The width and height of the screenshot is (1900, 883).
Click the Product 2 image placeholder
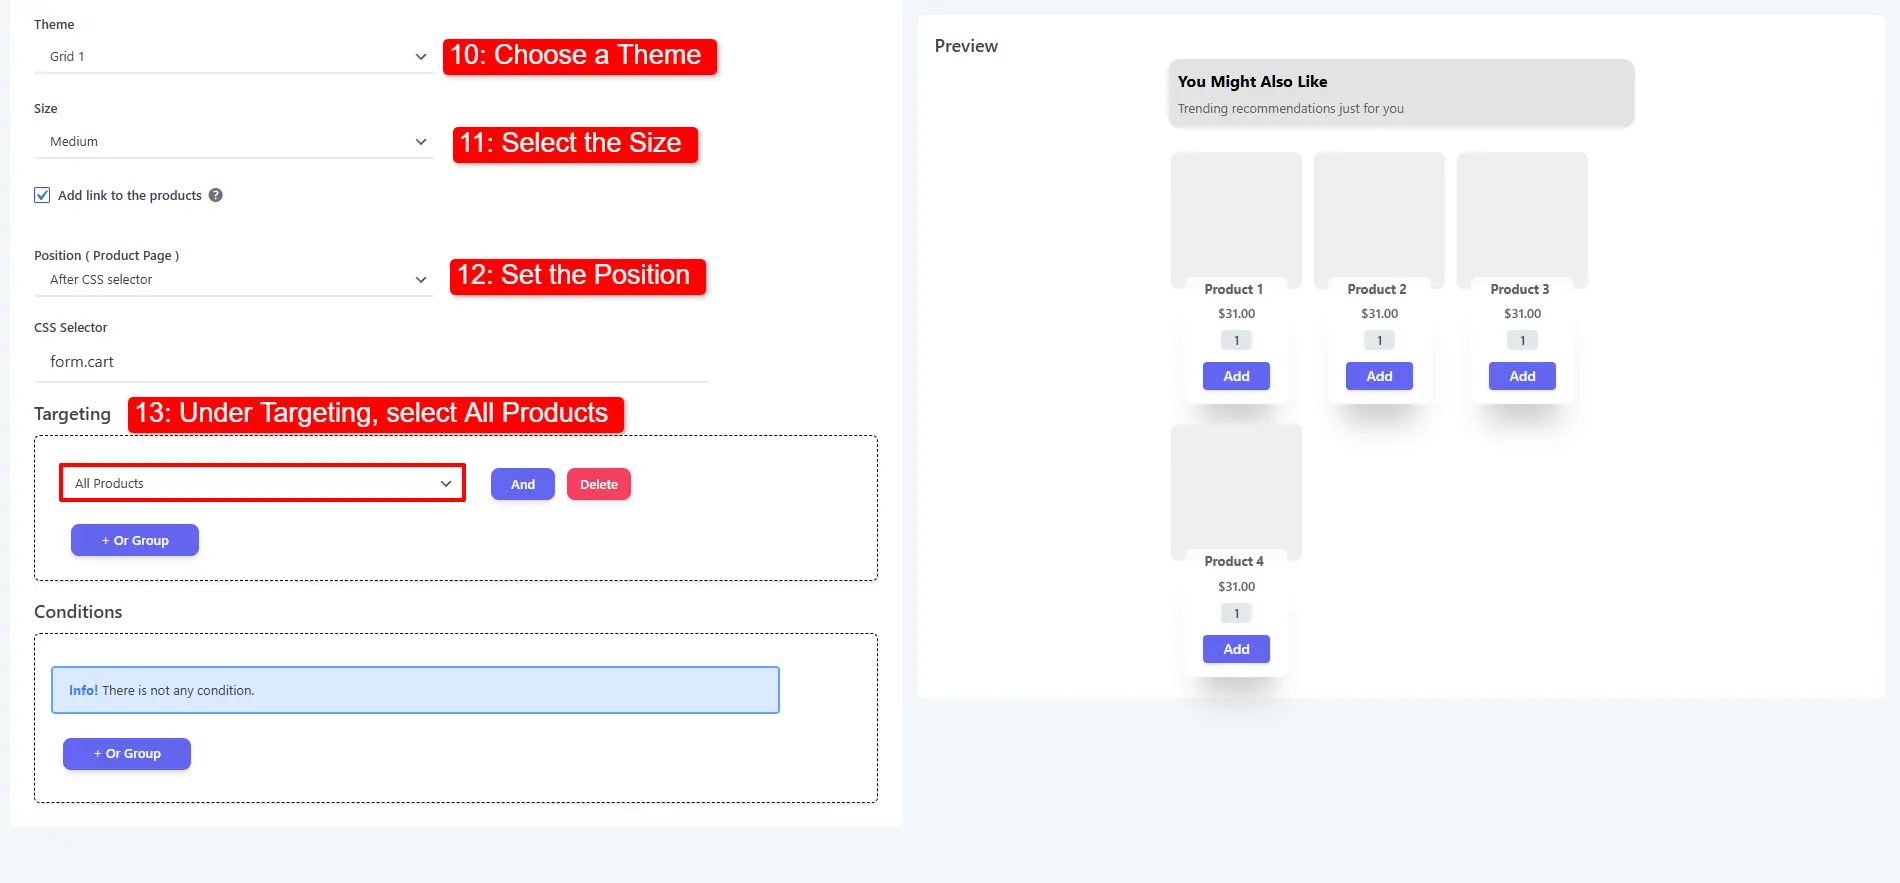tap(1379, 216)
